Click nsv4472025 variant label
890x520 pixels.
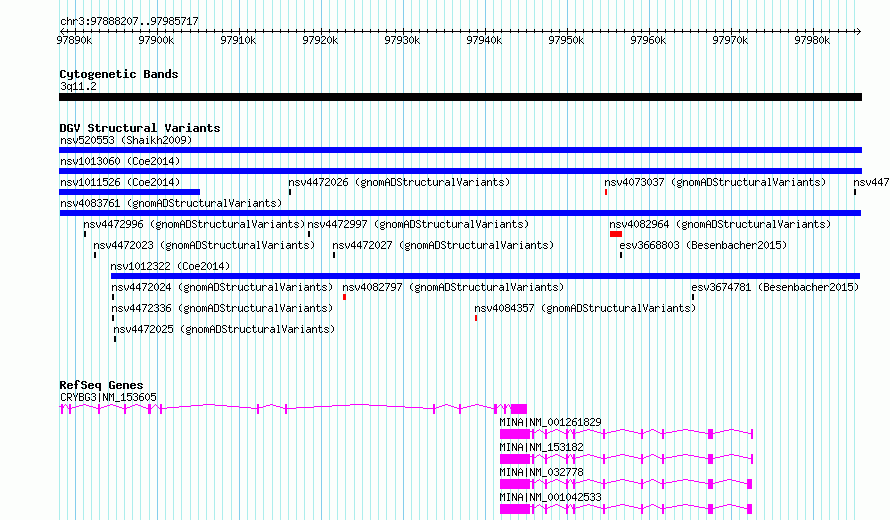pos(224,329)
